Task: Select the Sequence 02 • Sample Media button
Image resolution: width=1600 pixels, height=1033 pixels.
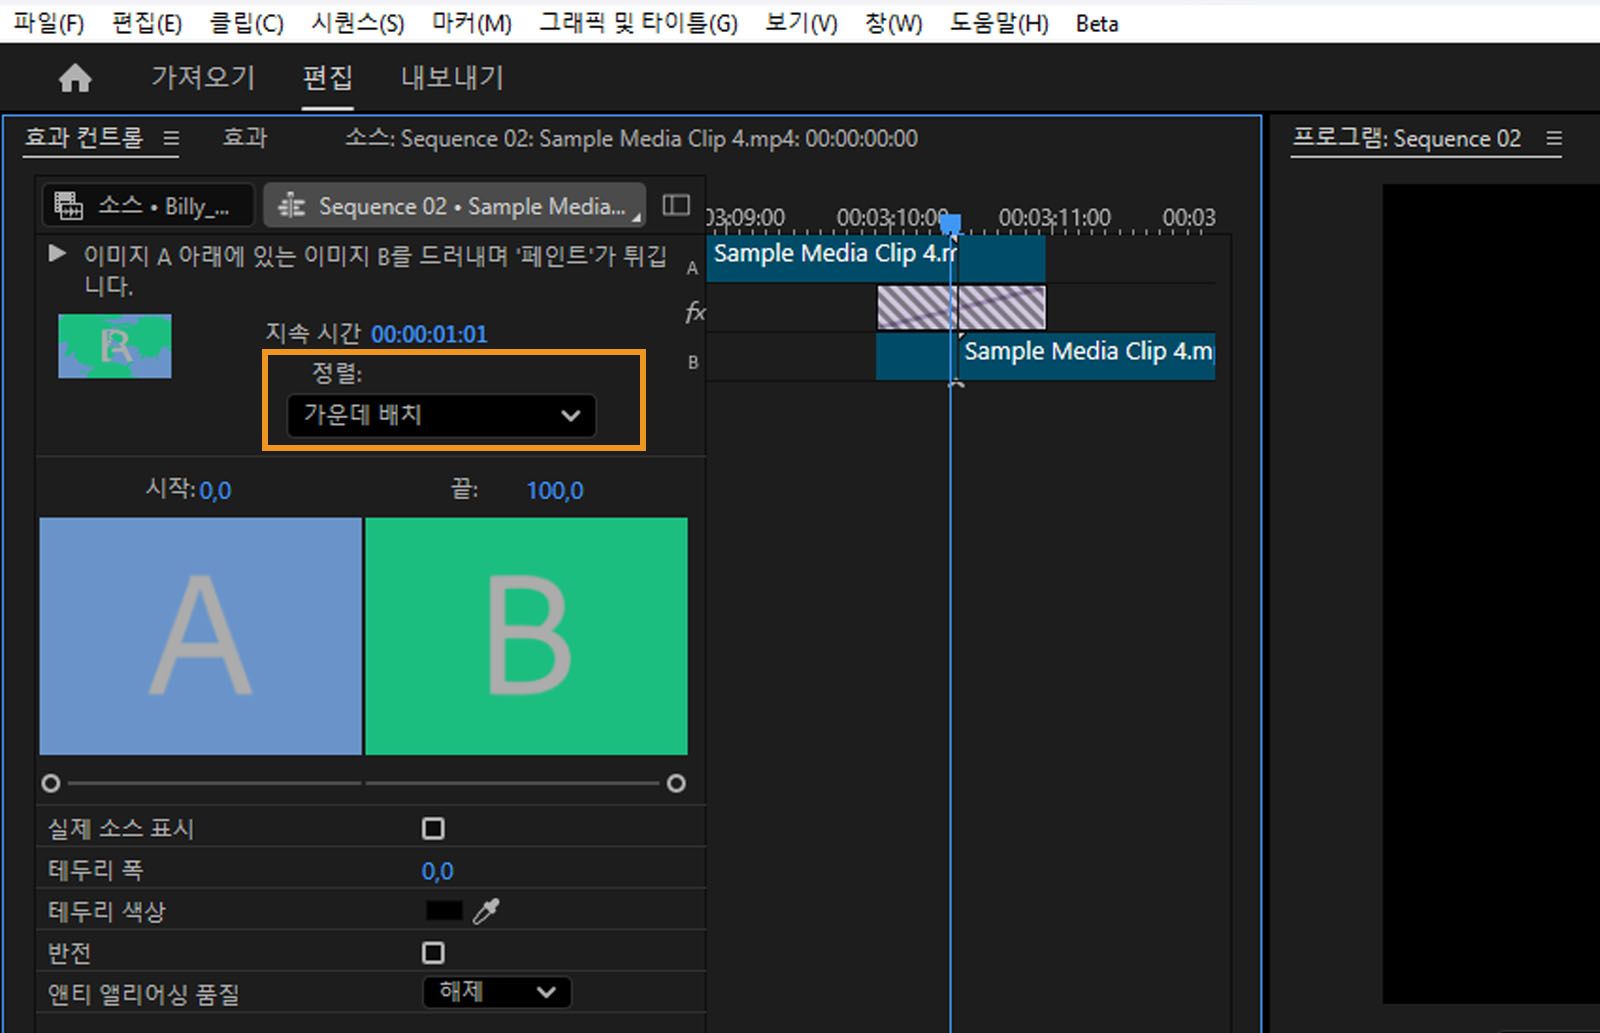Action: coord(455,206)
